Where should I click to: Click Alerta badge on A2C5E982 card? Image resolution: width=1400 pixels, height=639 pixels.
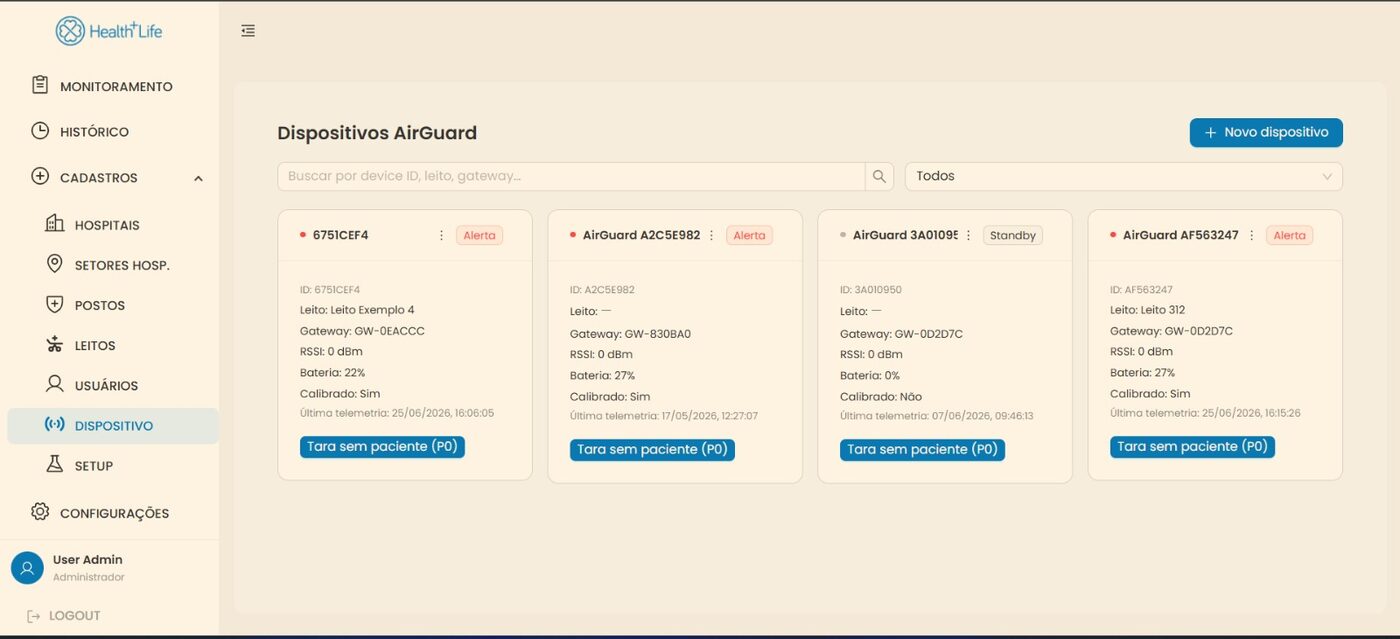(x=749, y=235)
